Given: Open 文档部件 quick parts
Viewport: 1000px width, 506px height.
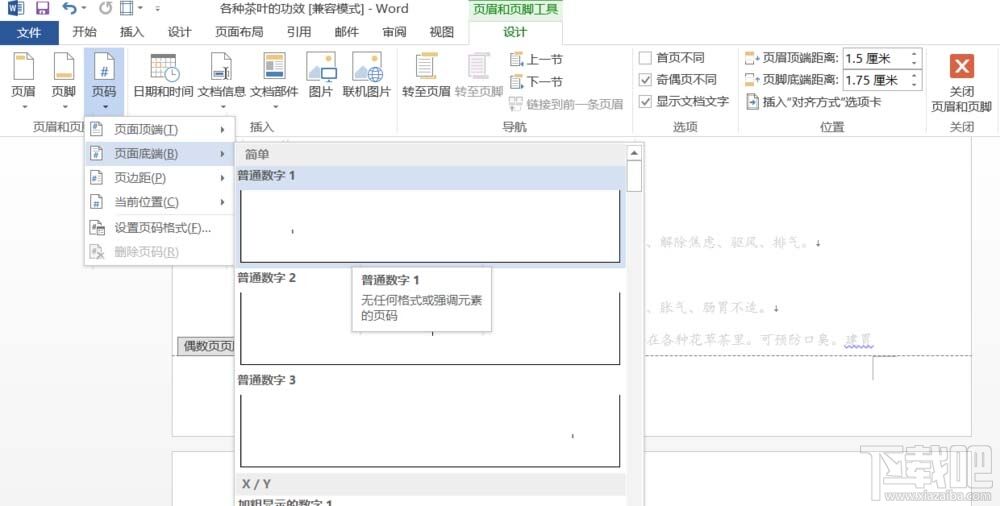Looking at the screenshot, I should click(274, 81).
